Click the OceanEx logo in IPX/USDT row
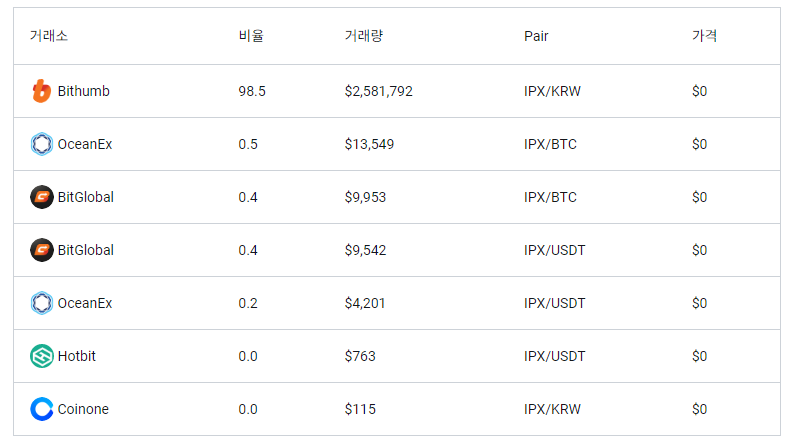 (42, 303)
